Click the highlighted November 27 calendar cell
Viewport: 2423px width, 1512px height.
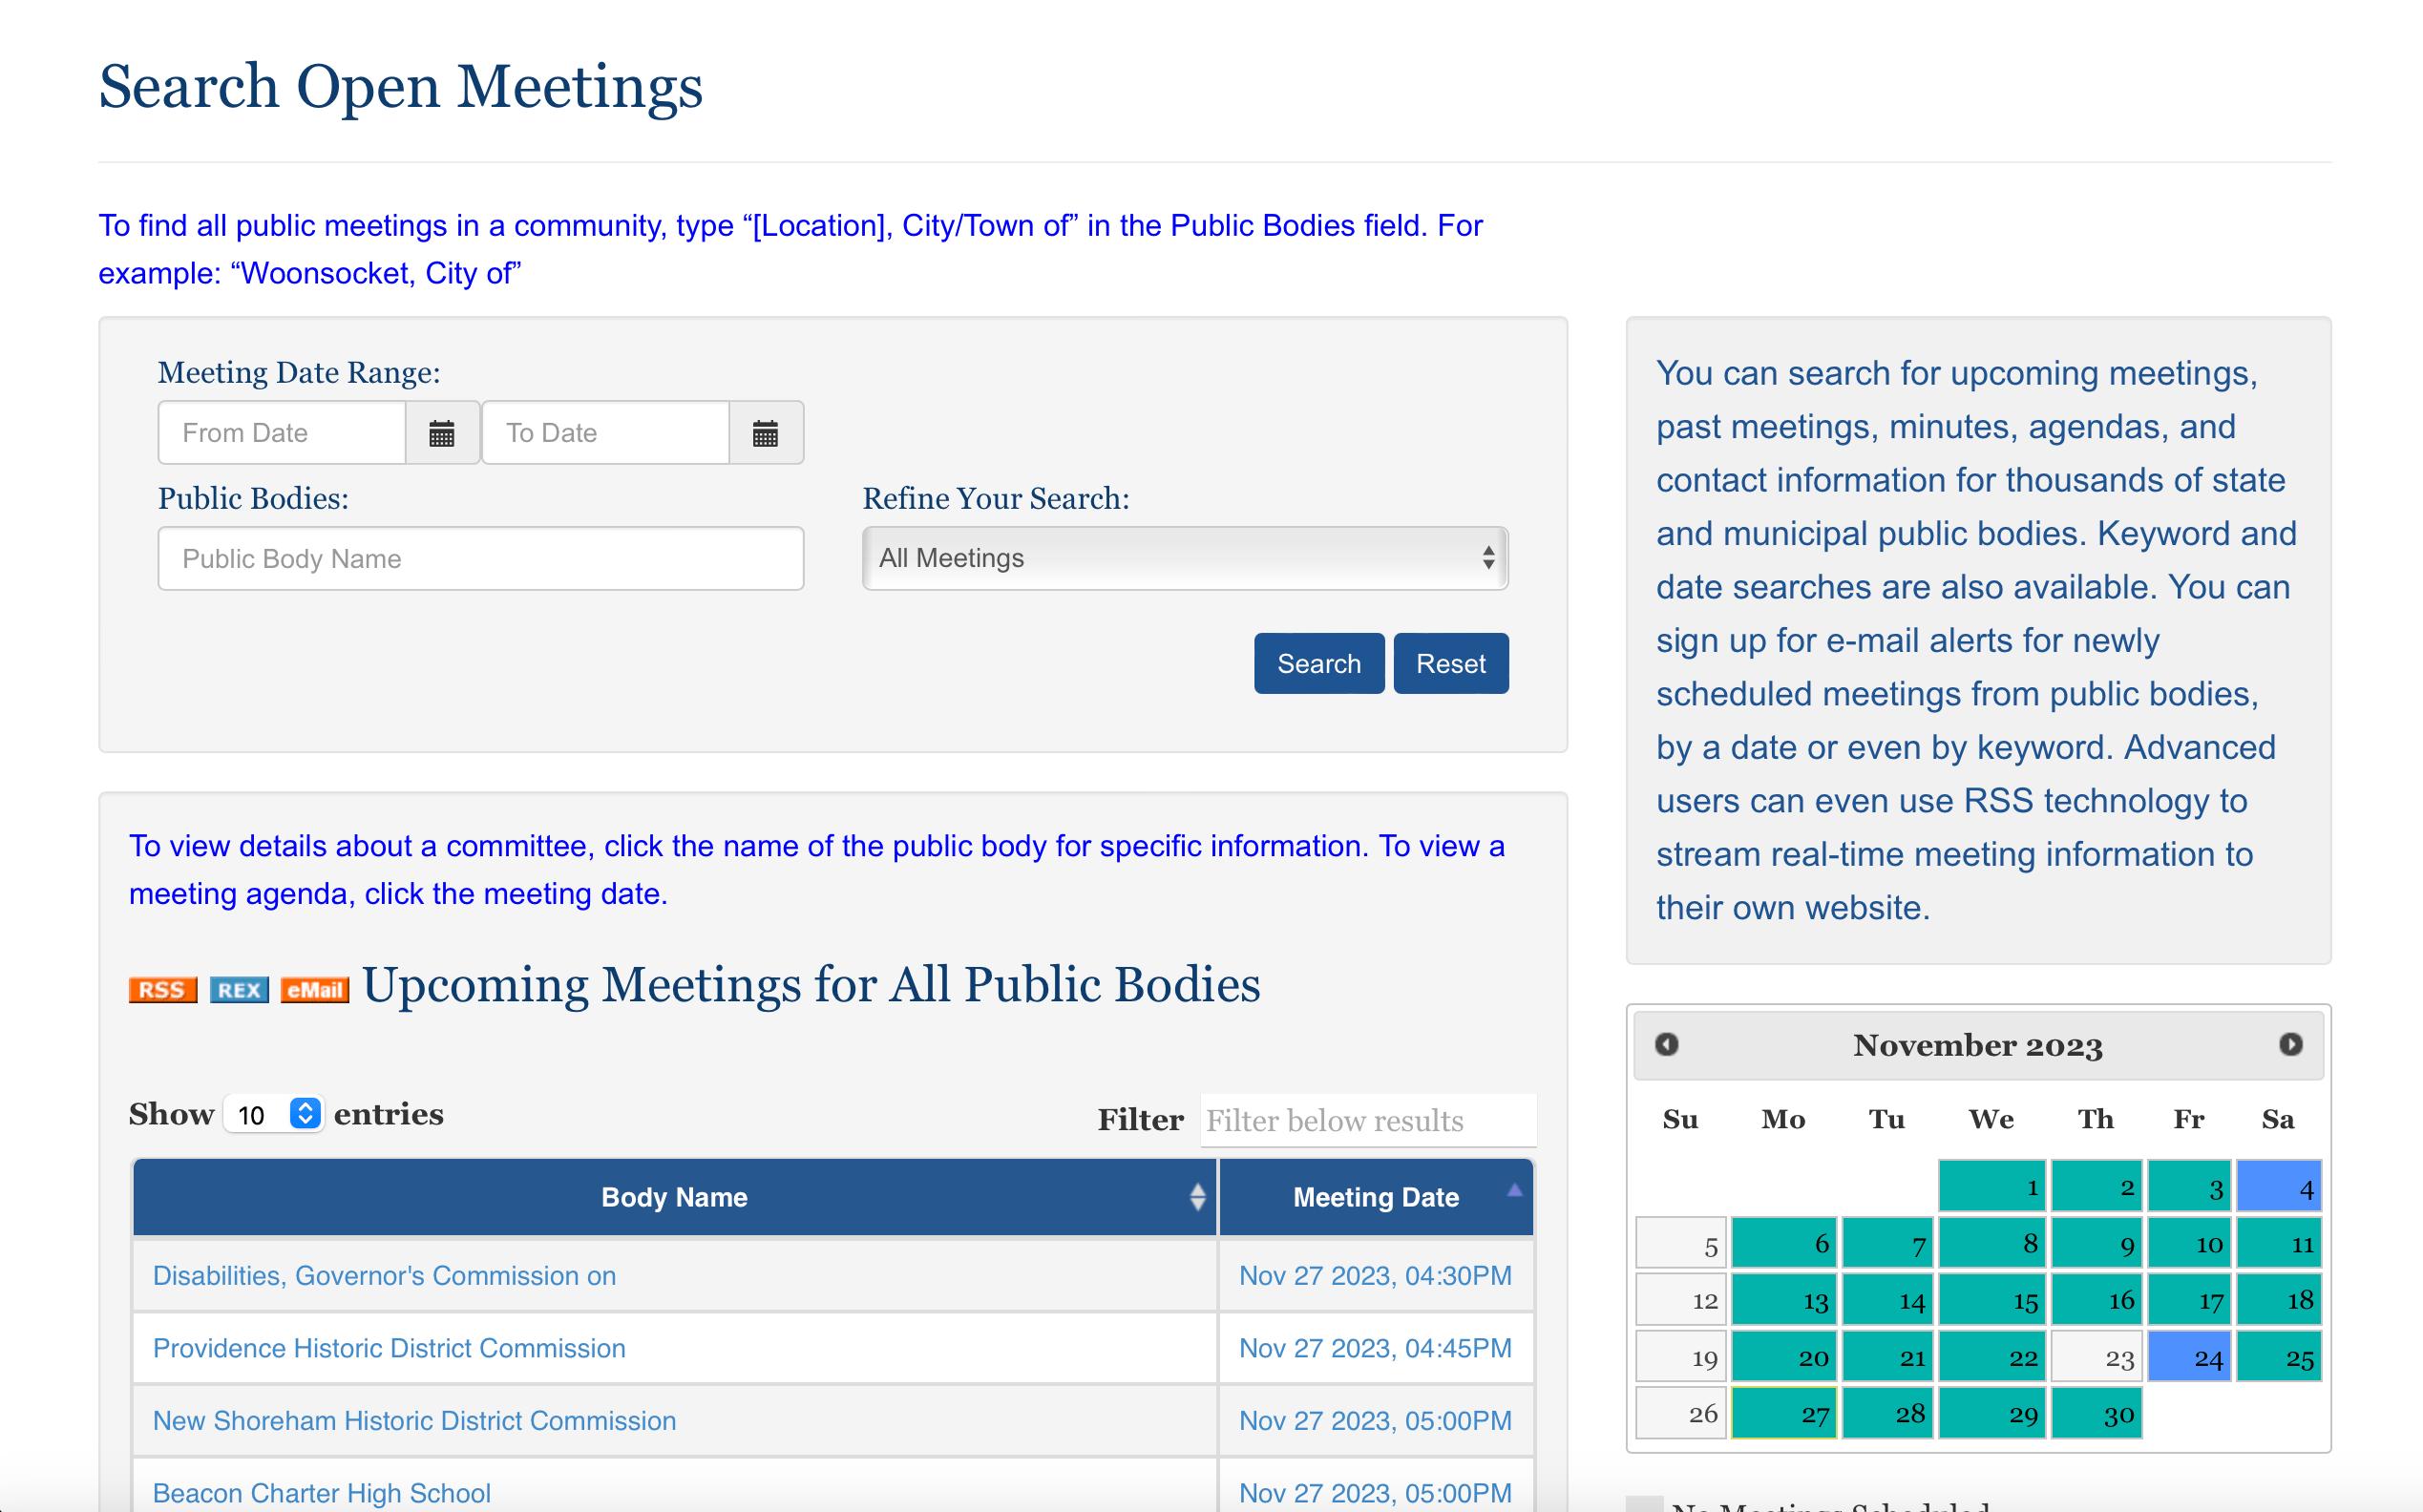[1784, 1413]
